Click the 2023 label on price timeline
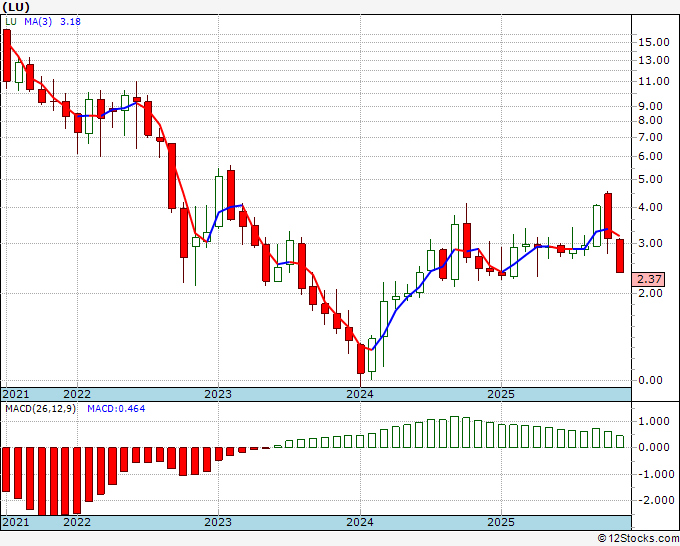This screenshot has height=546, width=680. pos(218,394)
